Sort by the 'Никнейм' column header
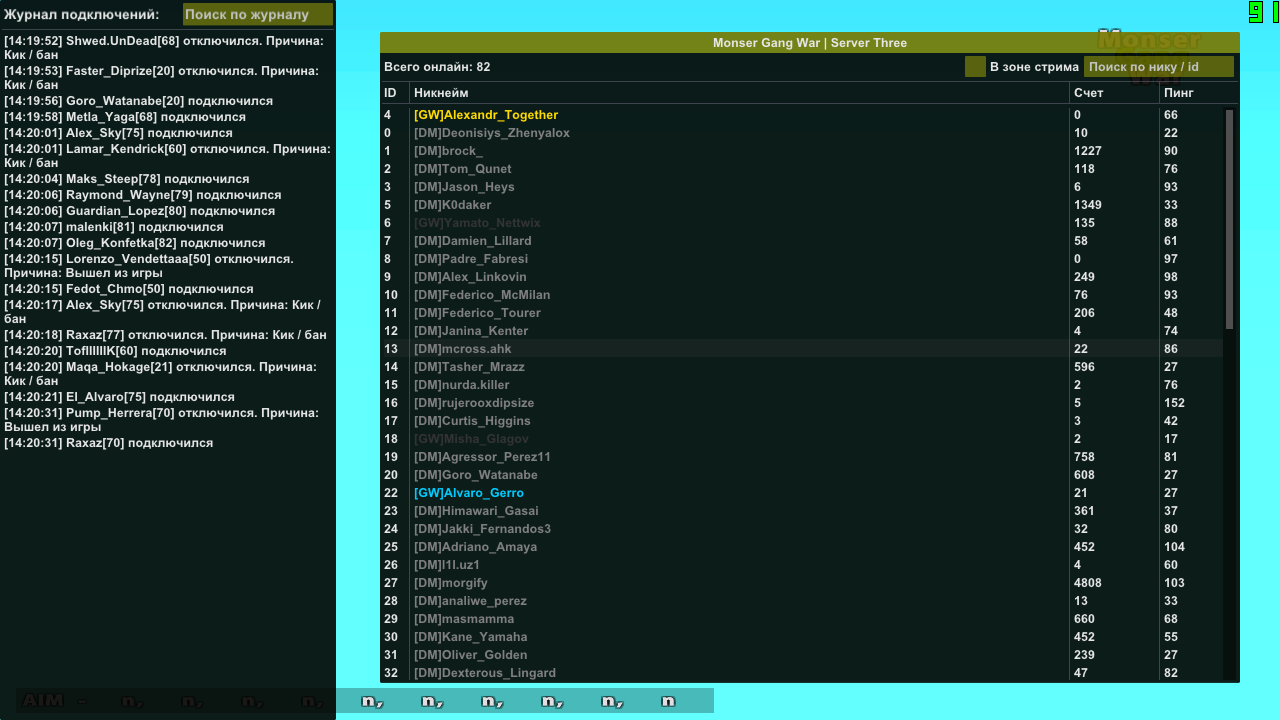 (x=441, y=93)
